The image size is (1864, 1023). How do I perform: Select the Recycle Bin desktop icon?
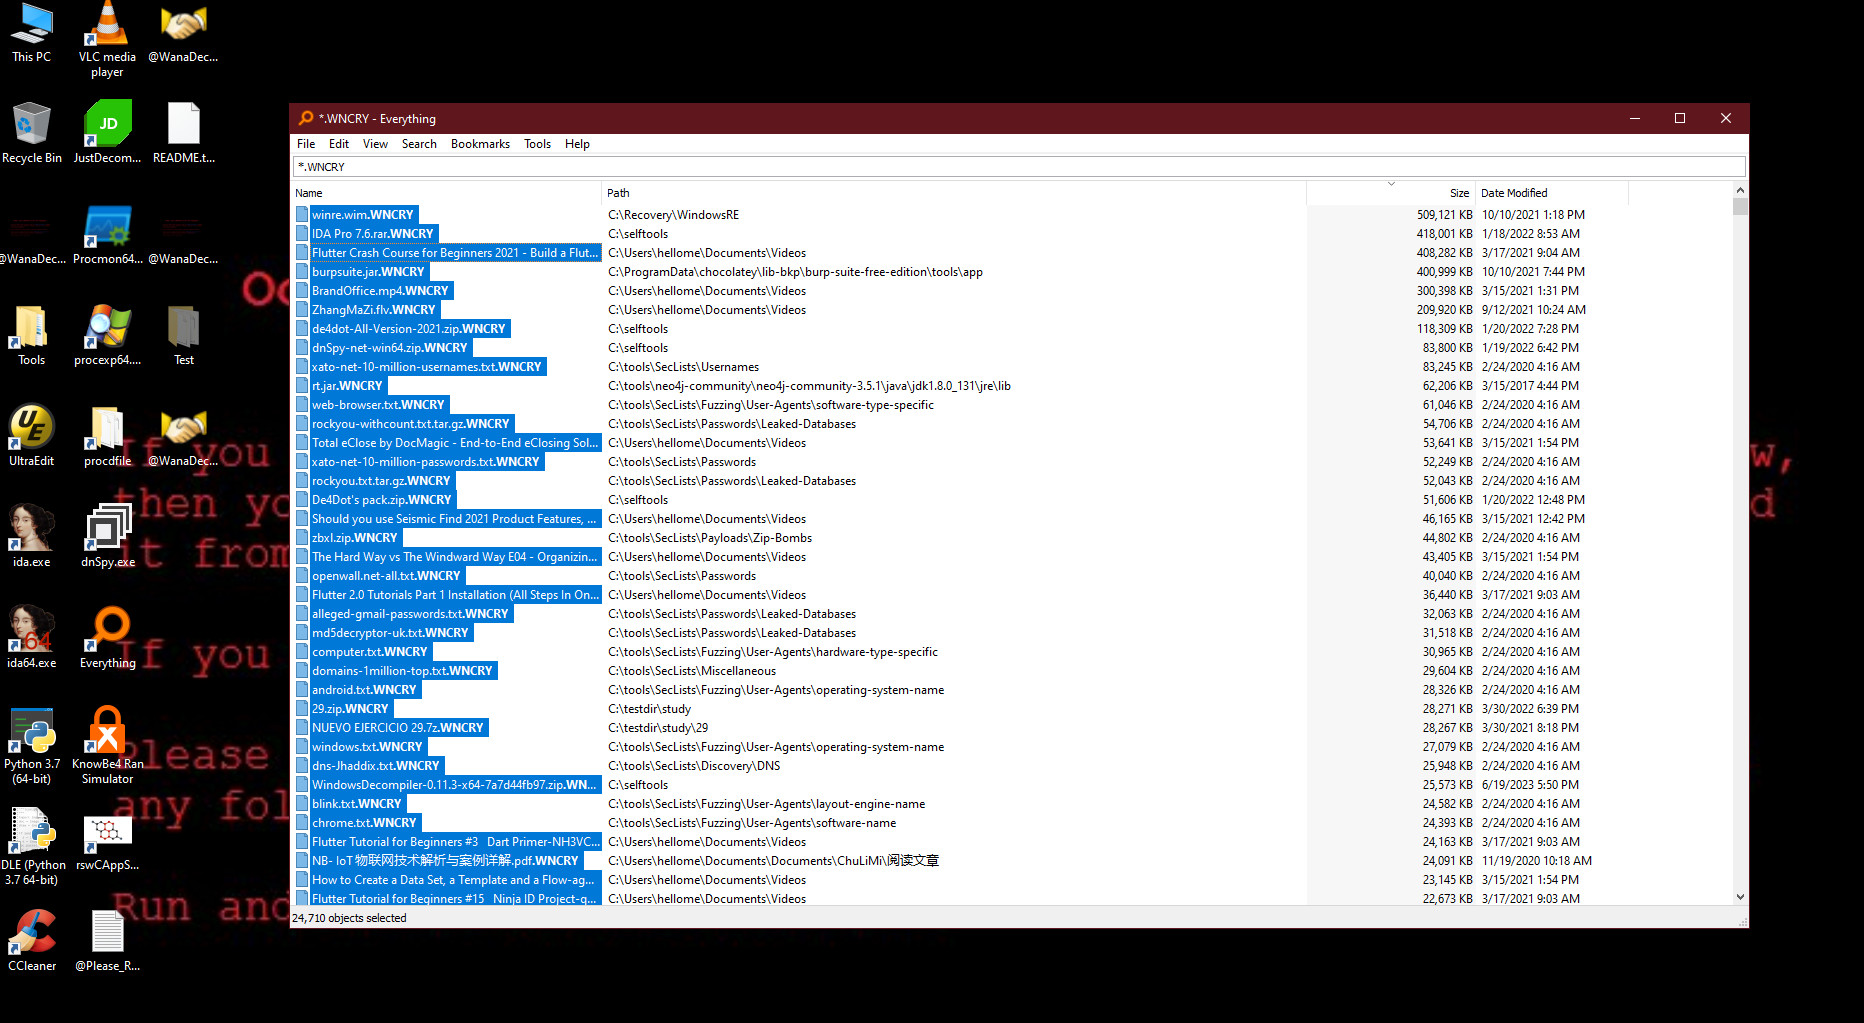[x=32, y=128]
